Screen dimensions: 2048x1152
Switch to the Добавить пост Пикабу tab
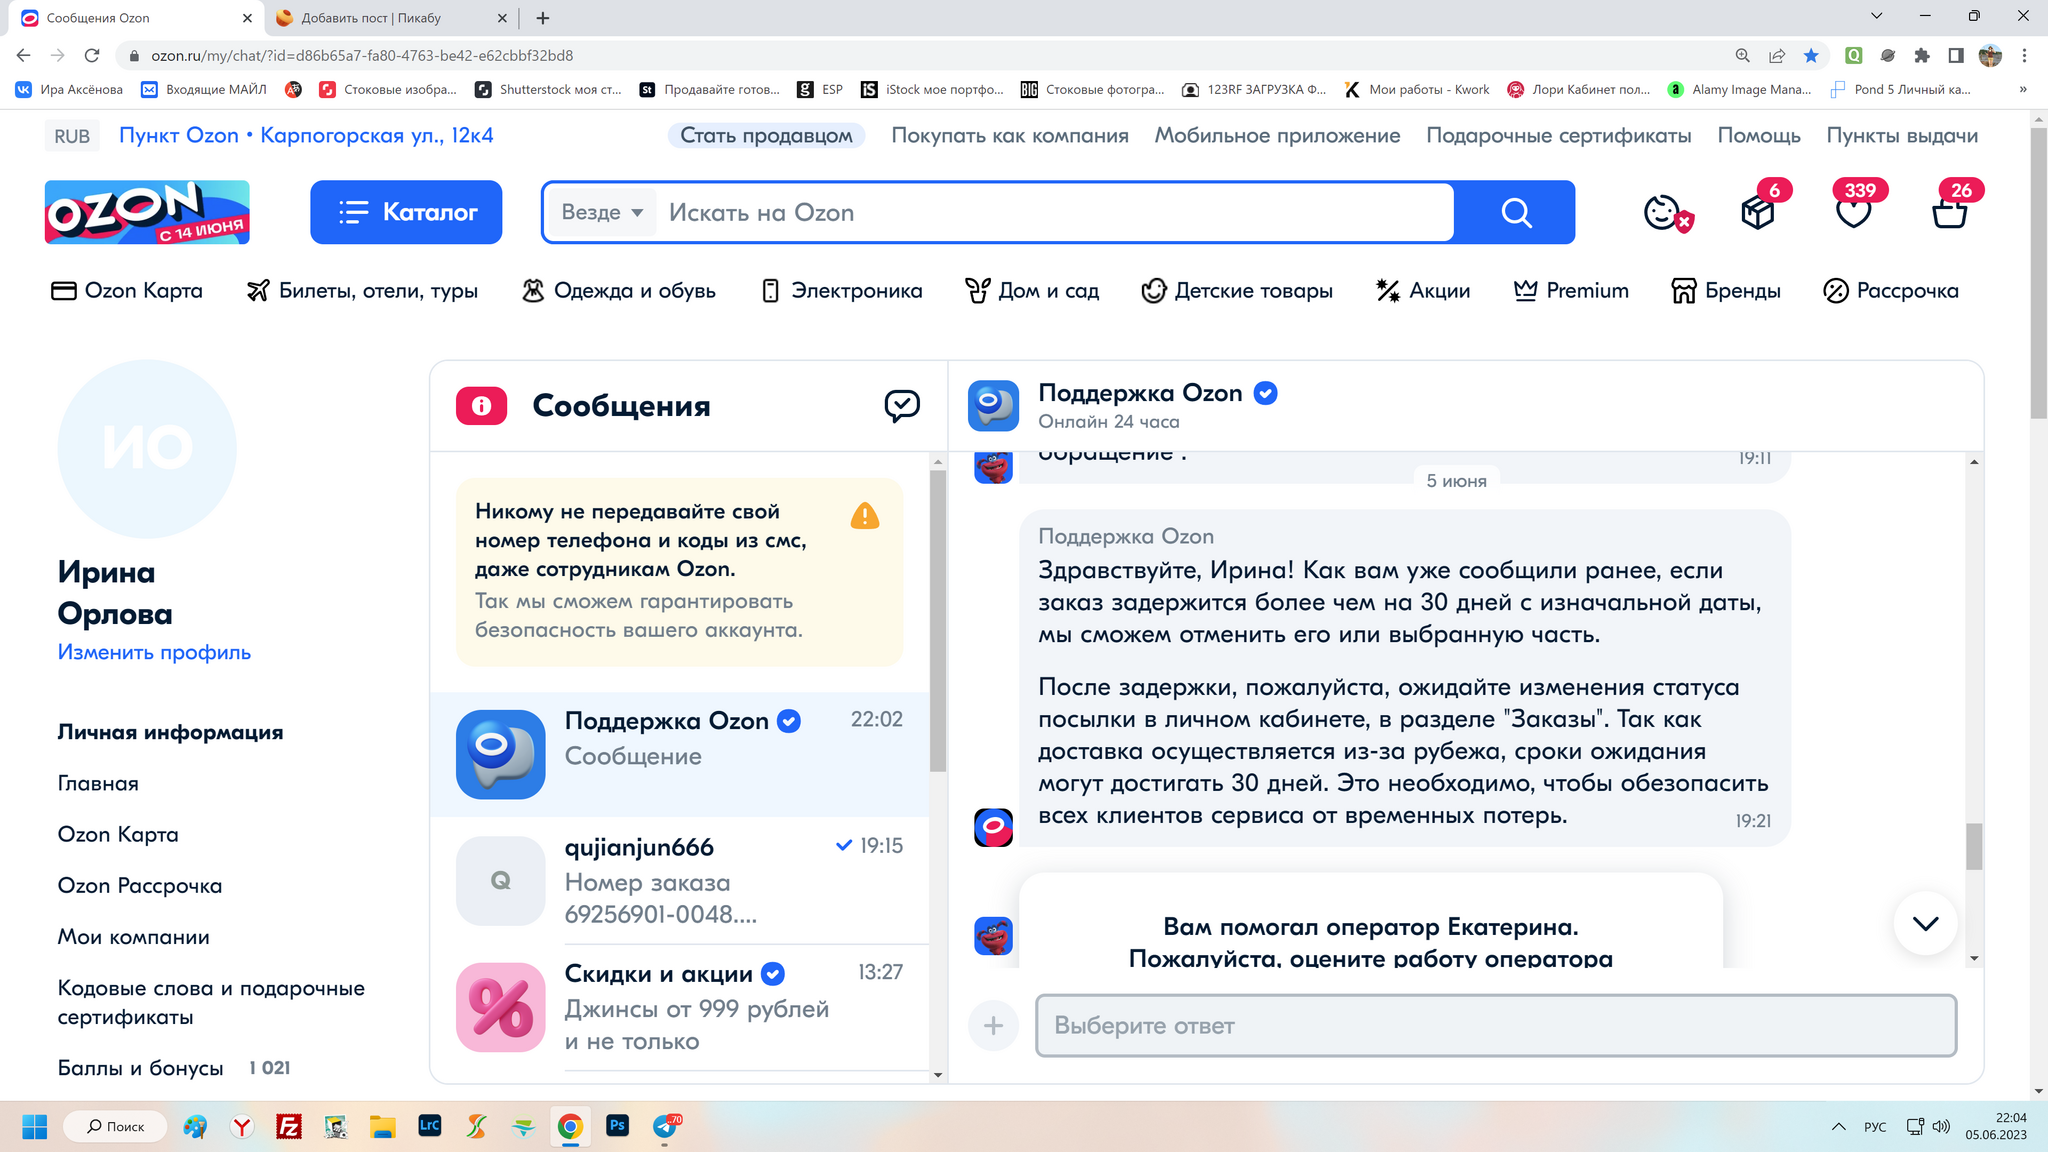[x=390, y=18]
